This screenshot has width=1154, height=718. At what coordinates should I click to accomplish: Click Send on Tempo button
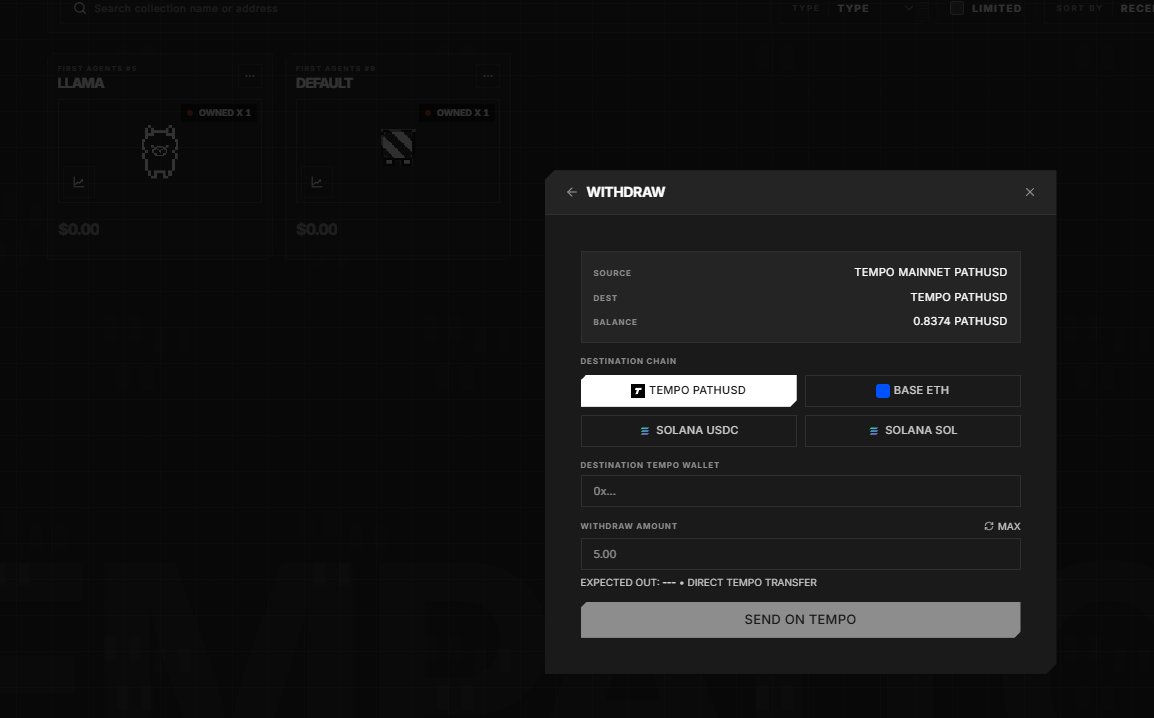point(800,619)
